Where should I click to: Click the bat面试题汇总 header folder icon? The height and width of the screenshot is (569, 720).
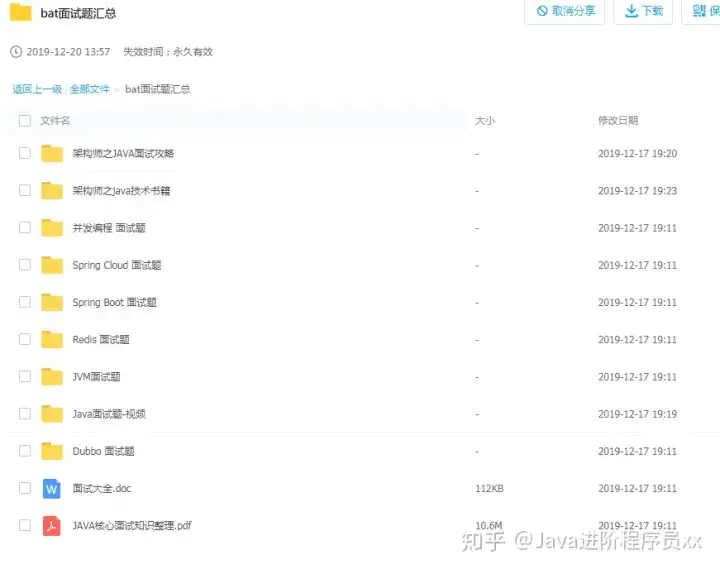(x=21, y=12)
